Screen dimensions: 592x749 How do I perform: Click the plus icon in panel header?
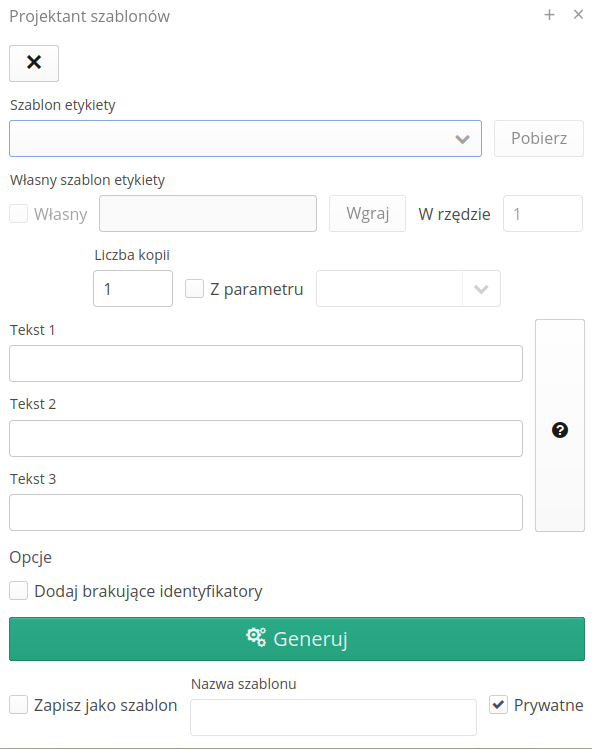coord(549,15)
